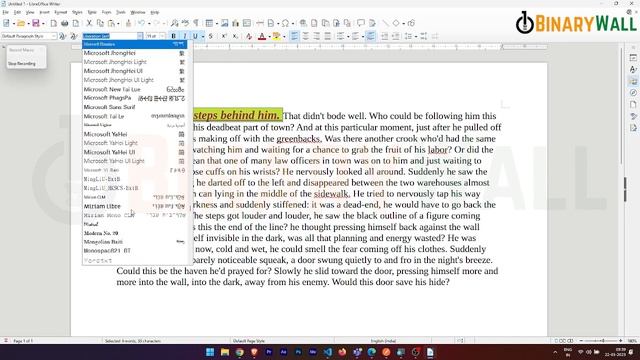Viewport: 640px width, 360px height.
Task: Open the File menu
Action: coord(5,13)
